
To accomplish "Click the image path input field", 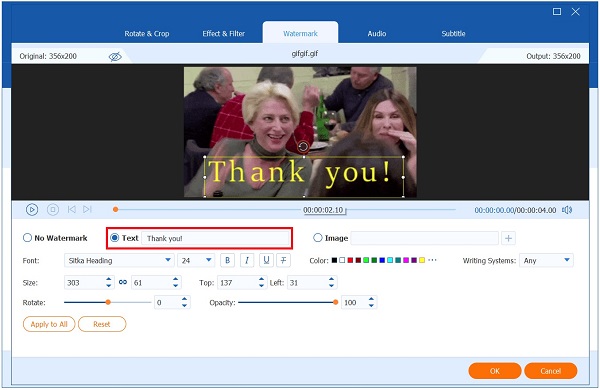I will pos(425,238).
